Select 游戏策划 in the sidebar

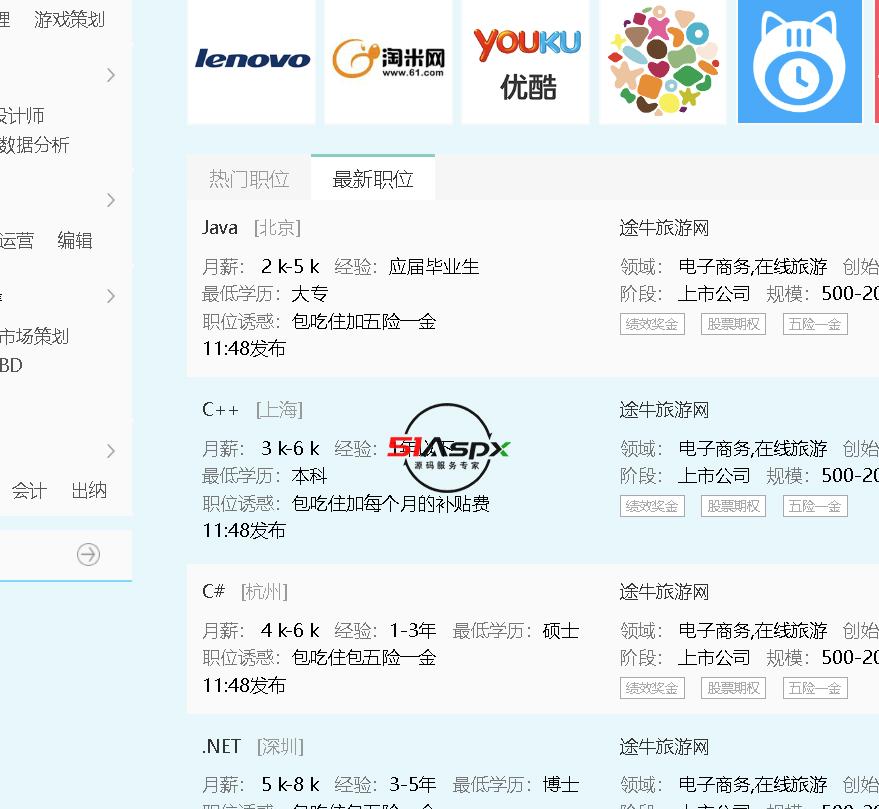click(69, 20)
